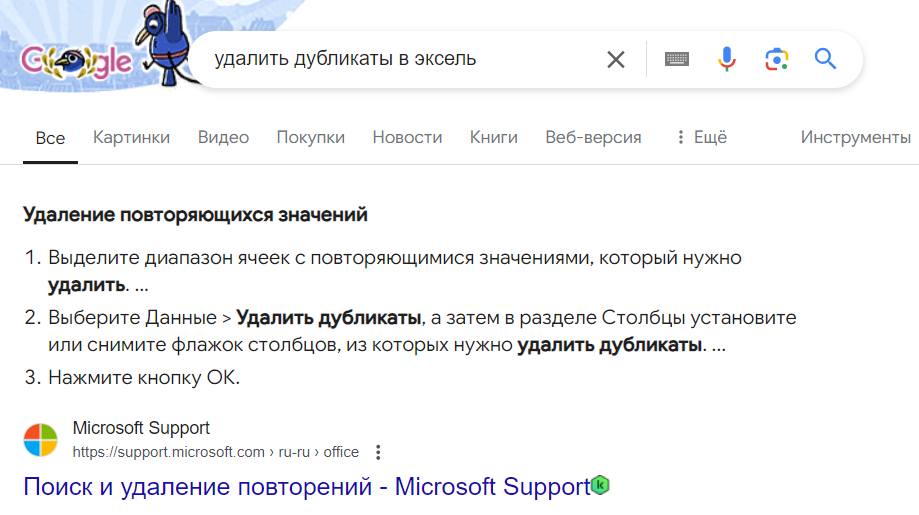
Task: Open three-dot menu next to Microsoft Support result
Action: 378,452
